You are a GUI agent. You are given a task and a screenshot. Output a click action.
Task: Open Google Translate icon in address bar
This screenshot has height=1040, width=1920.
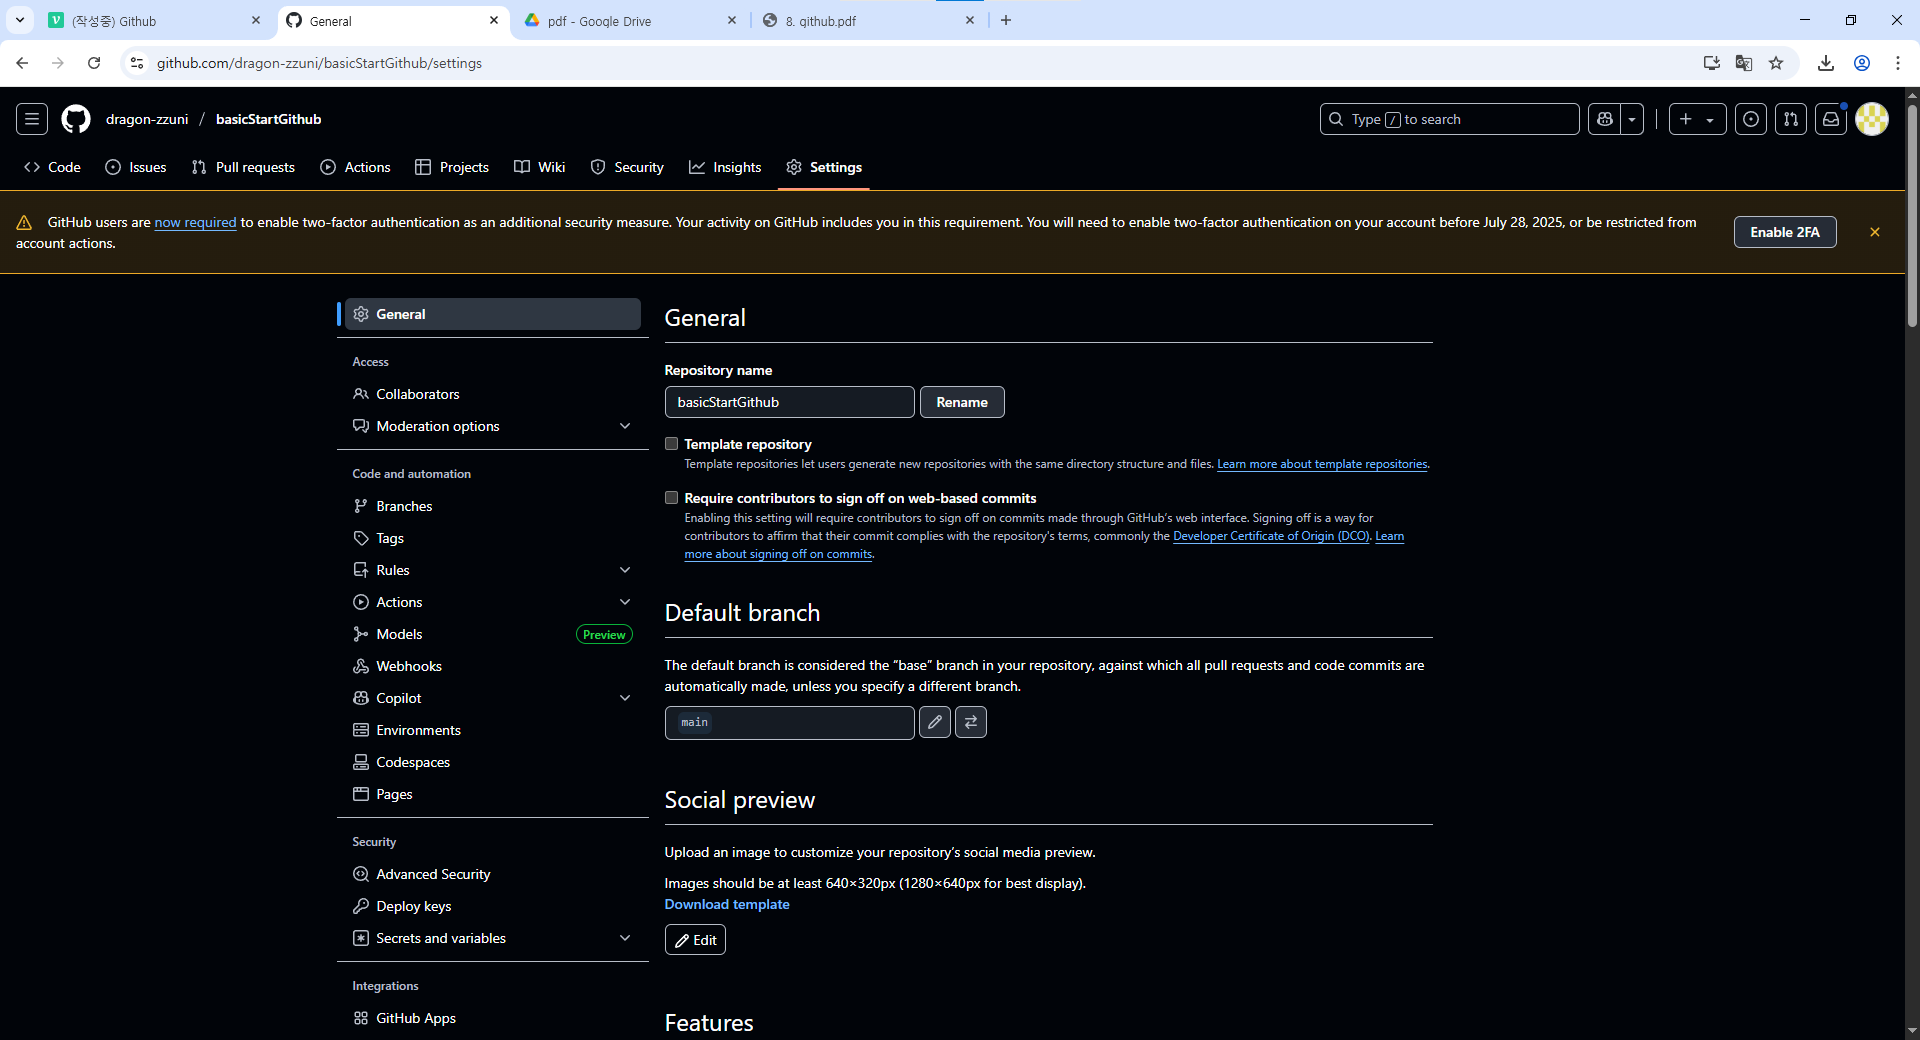pyautogui.click(x=1744, y=63)
